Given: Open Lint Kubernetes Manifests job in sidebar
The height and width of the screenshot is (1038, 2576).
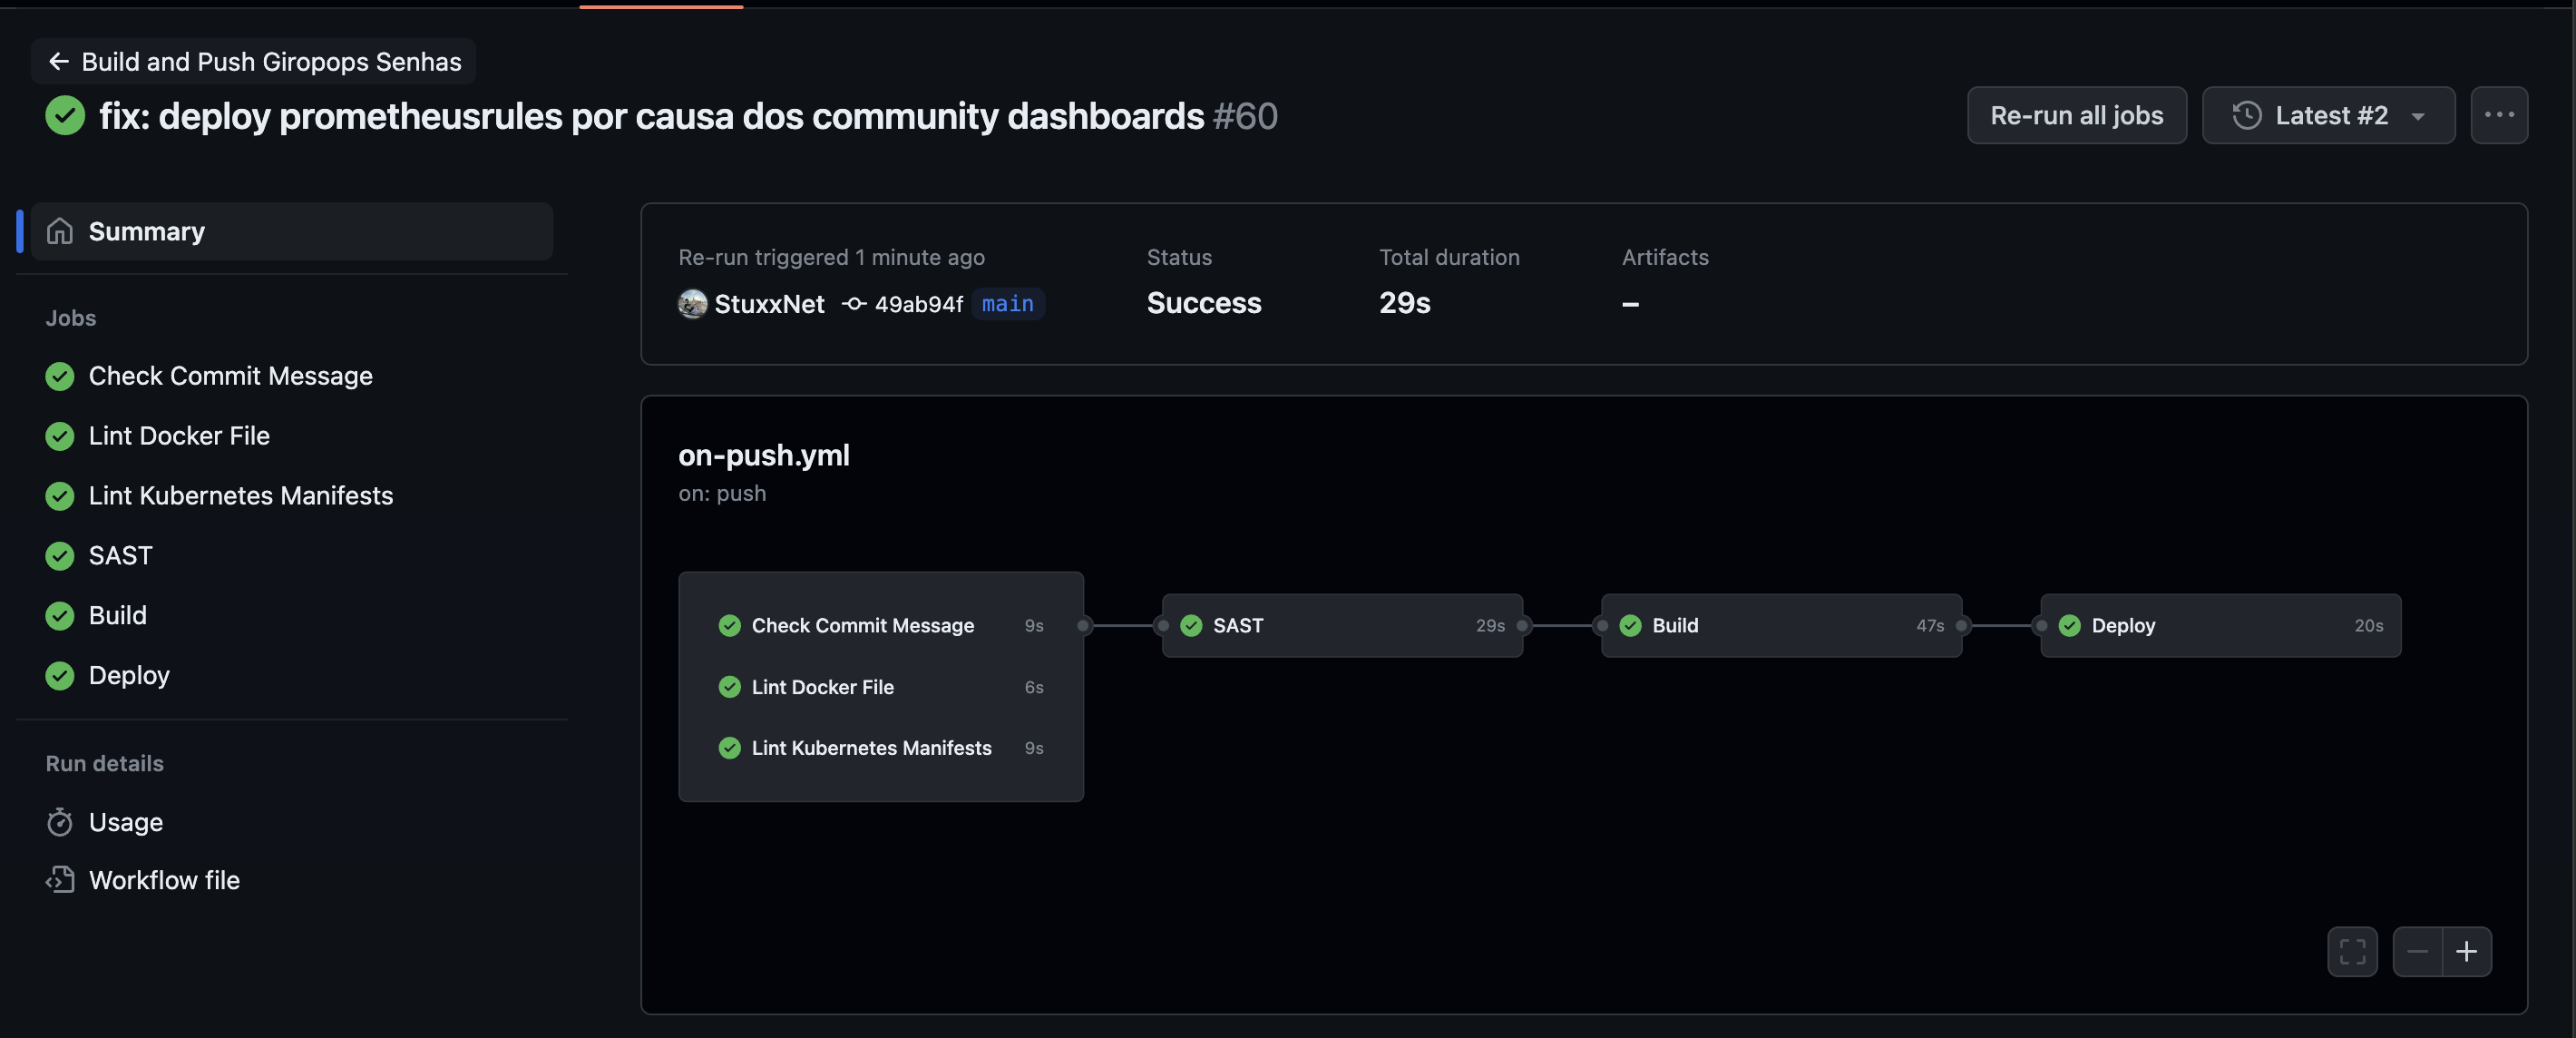Looking at the screenshot, I should (240, 496).
